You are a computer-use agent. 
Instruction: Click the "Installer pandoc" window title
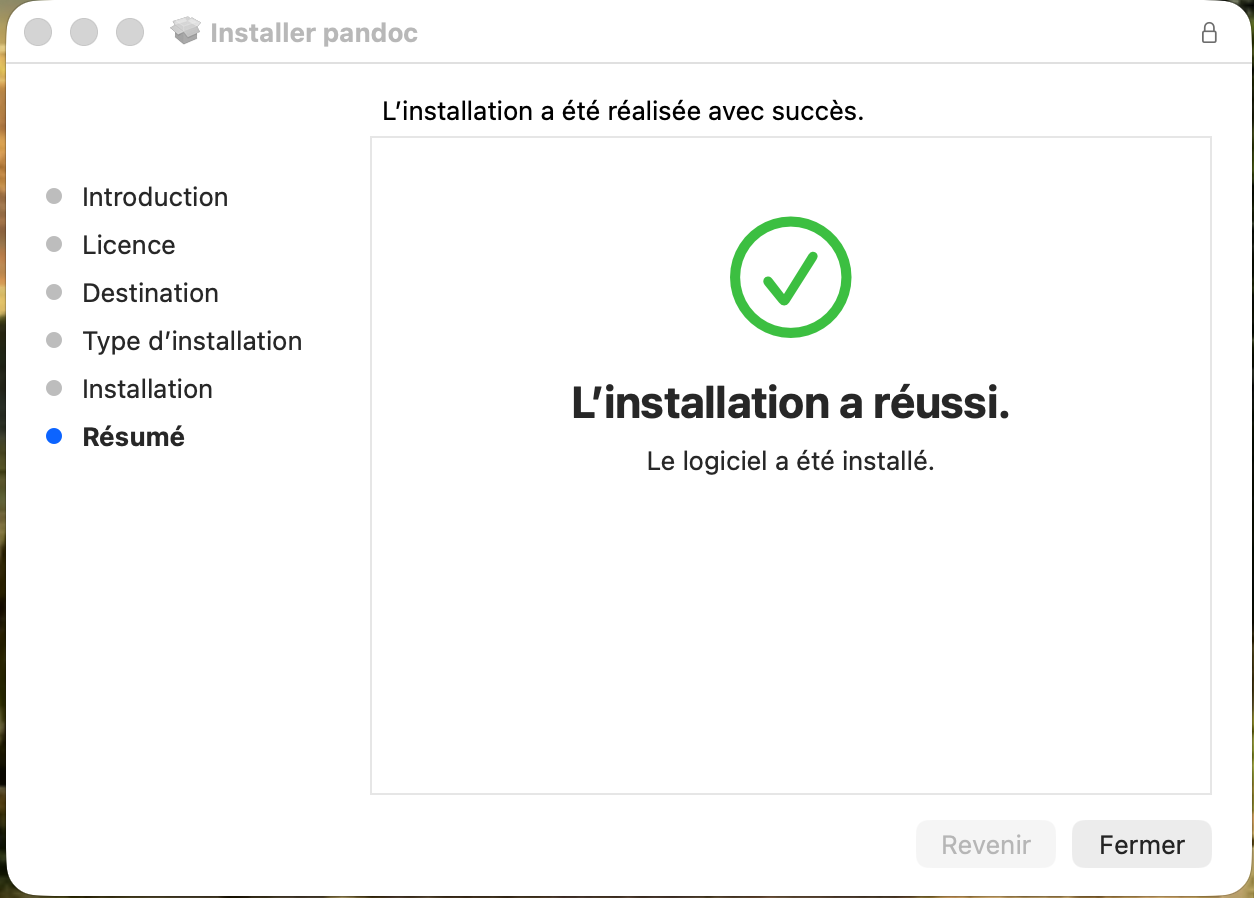[314, 33]
